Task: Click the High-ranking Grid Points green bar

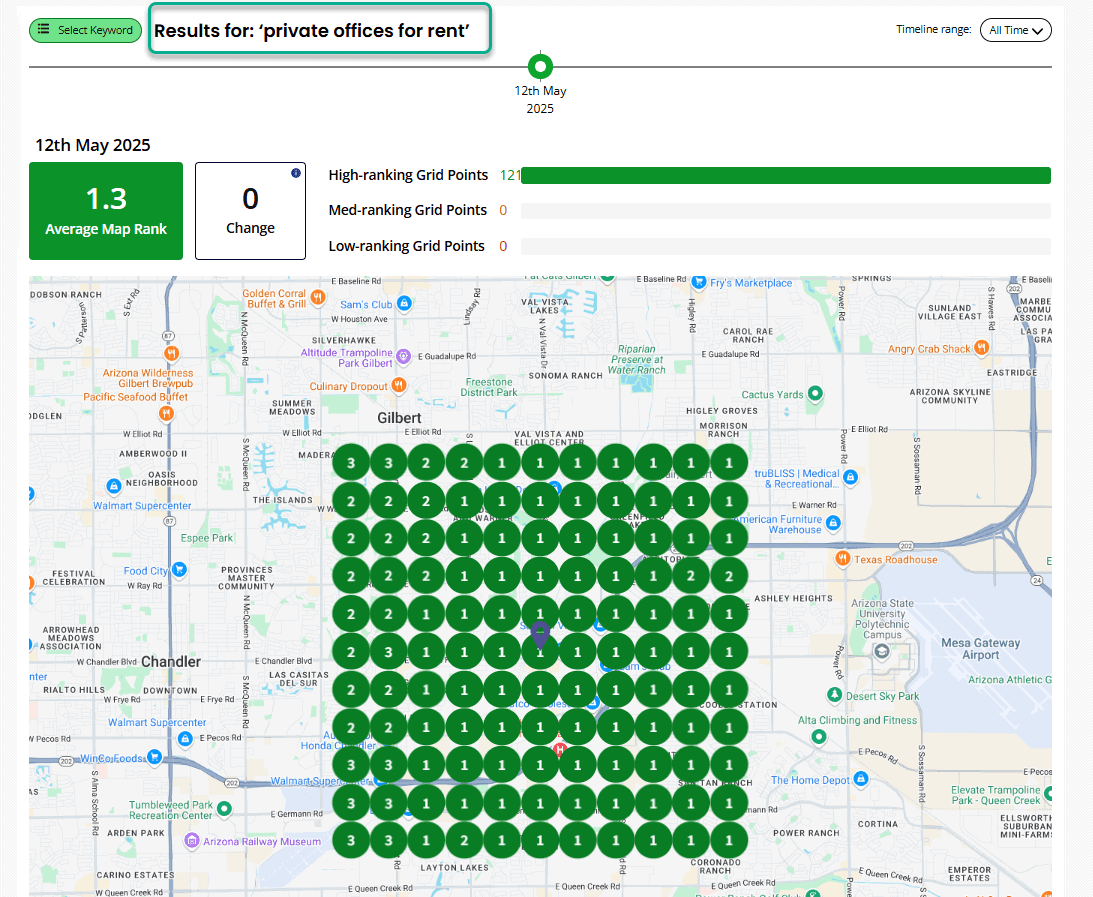Action: (x=786, y=176)
